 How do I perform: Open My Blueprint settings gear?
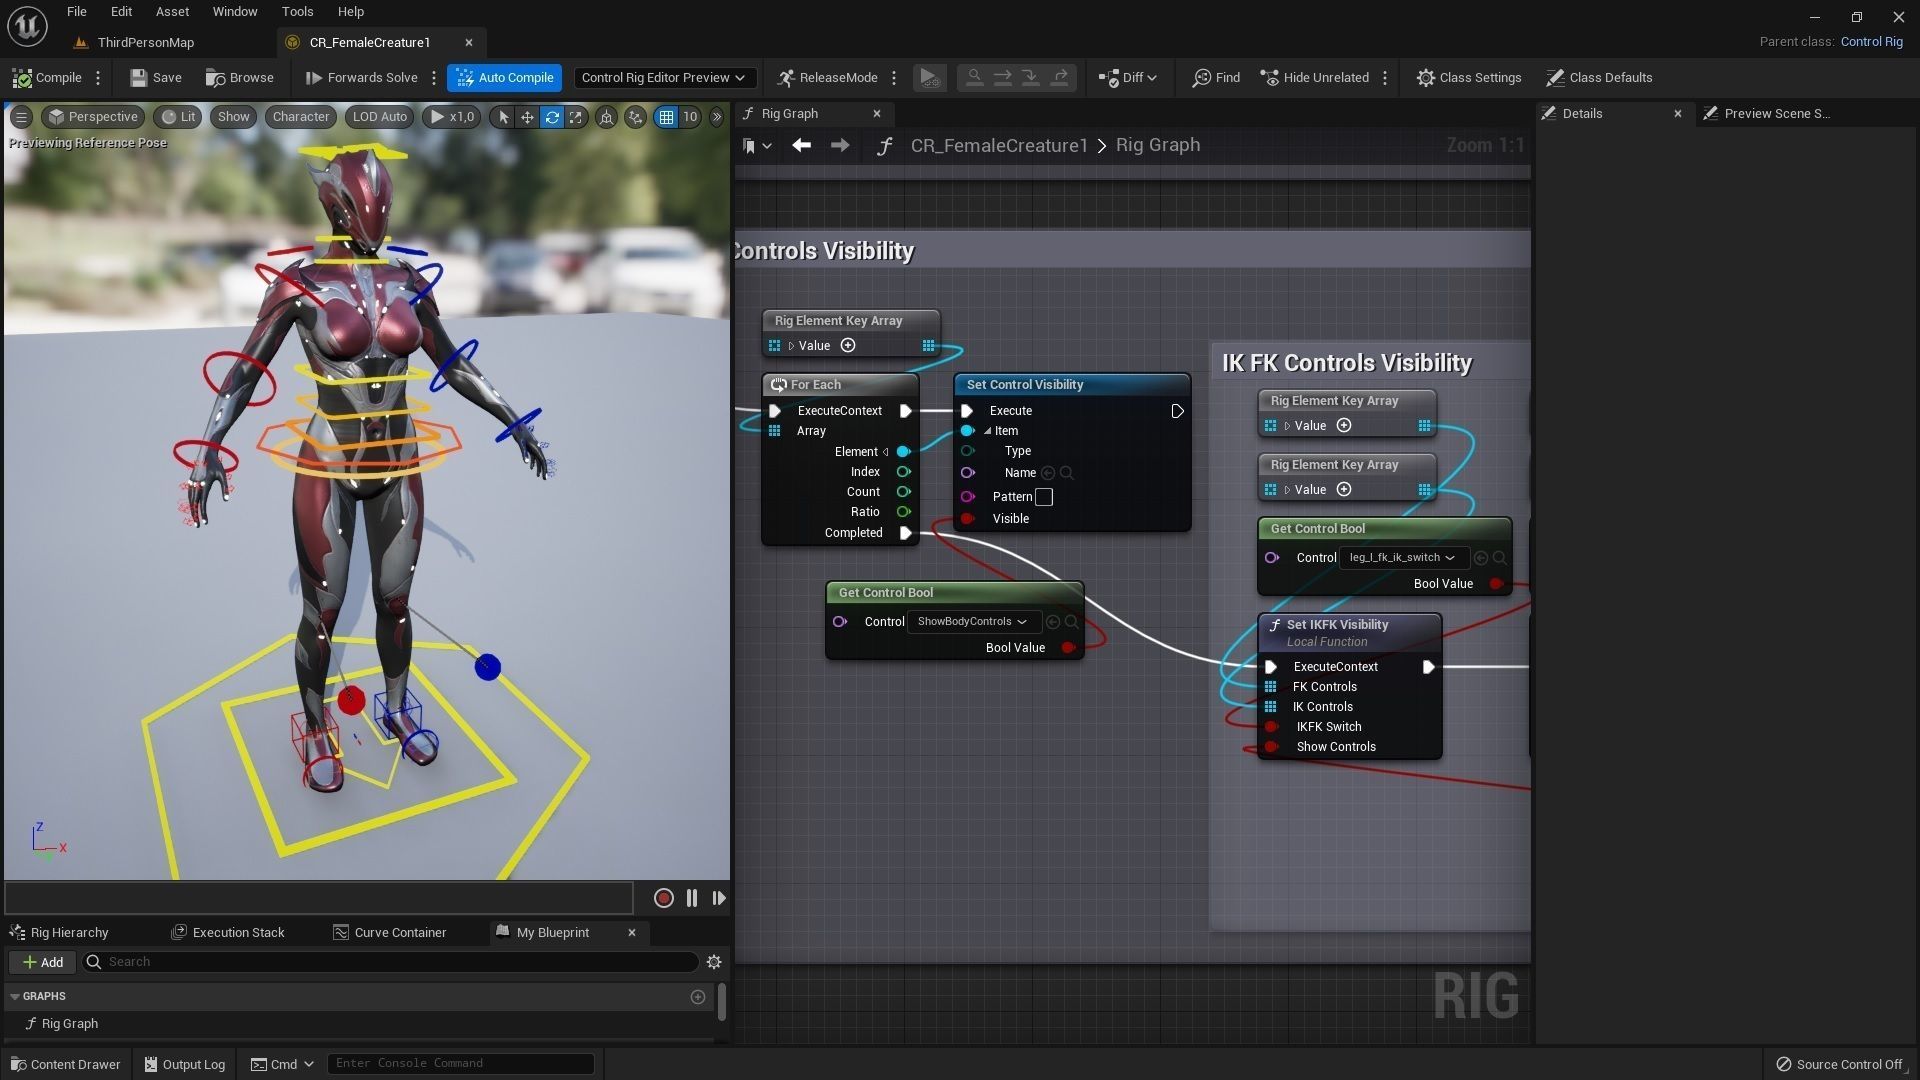(714, 962)
